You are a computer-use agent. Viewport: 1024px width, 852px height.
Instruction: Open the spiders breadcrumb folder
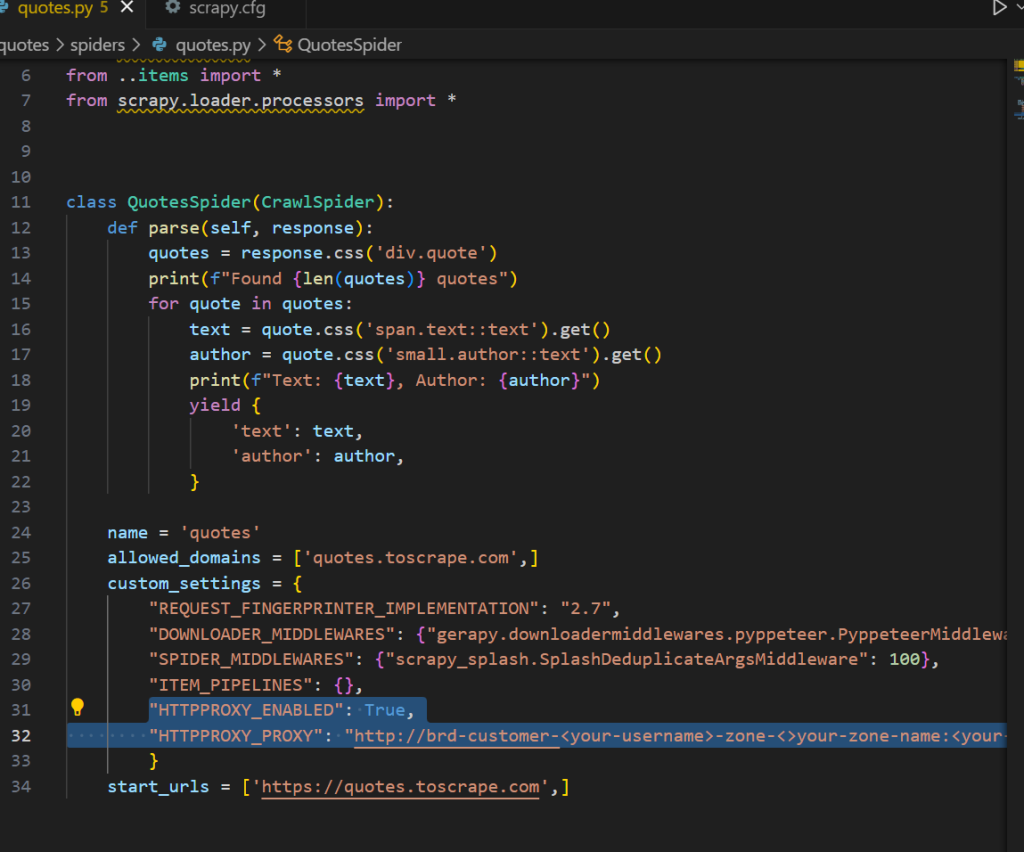pos(97,44)
